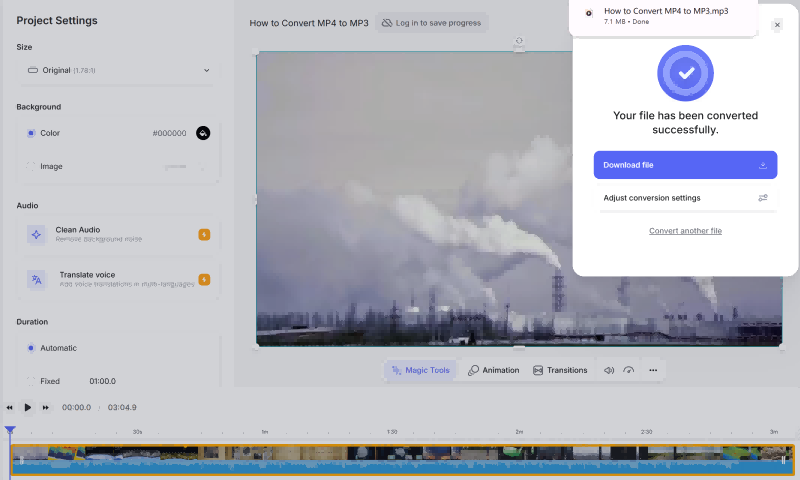Select the Fixed duration radio button
Screen dimensions: 800x480
(31, 381)
